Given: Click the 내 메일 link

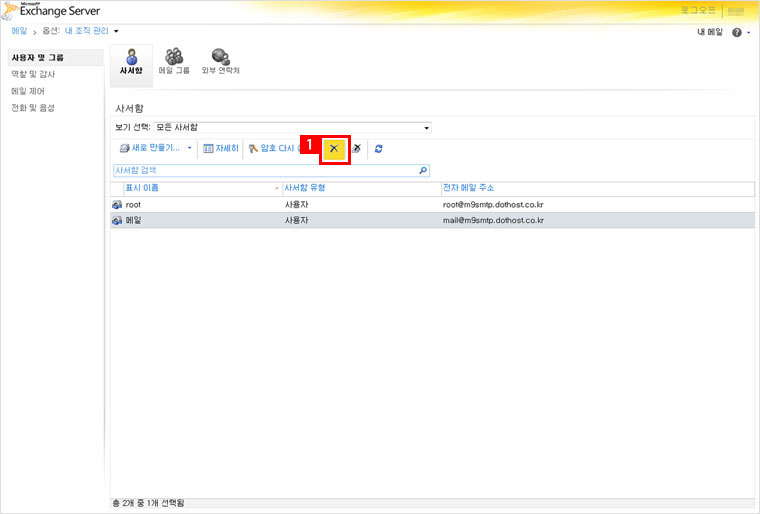Looking at the screenshot, I should click(x=709, y=33).
